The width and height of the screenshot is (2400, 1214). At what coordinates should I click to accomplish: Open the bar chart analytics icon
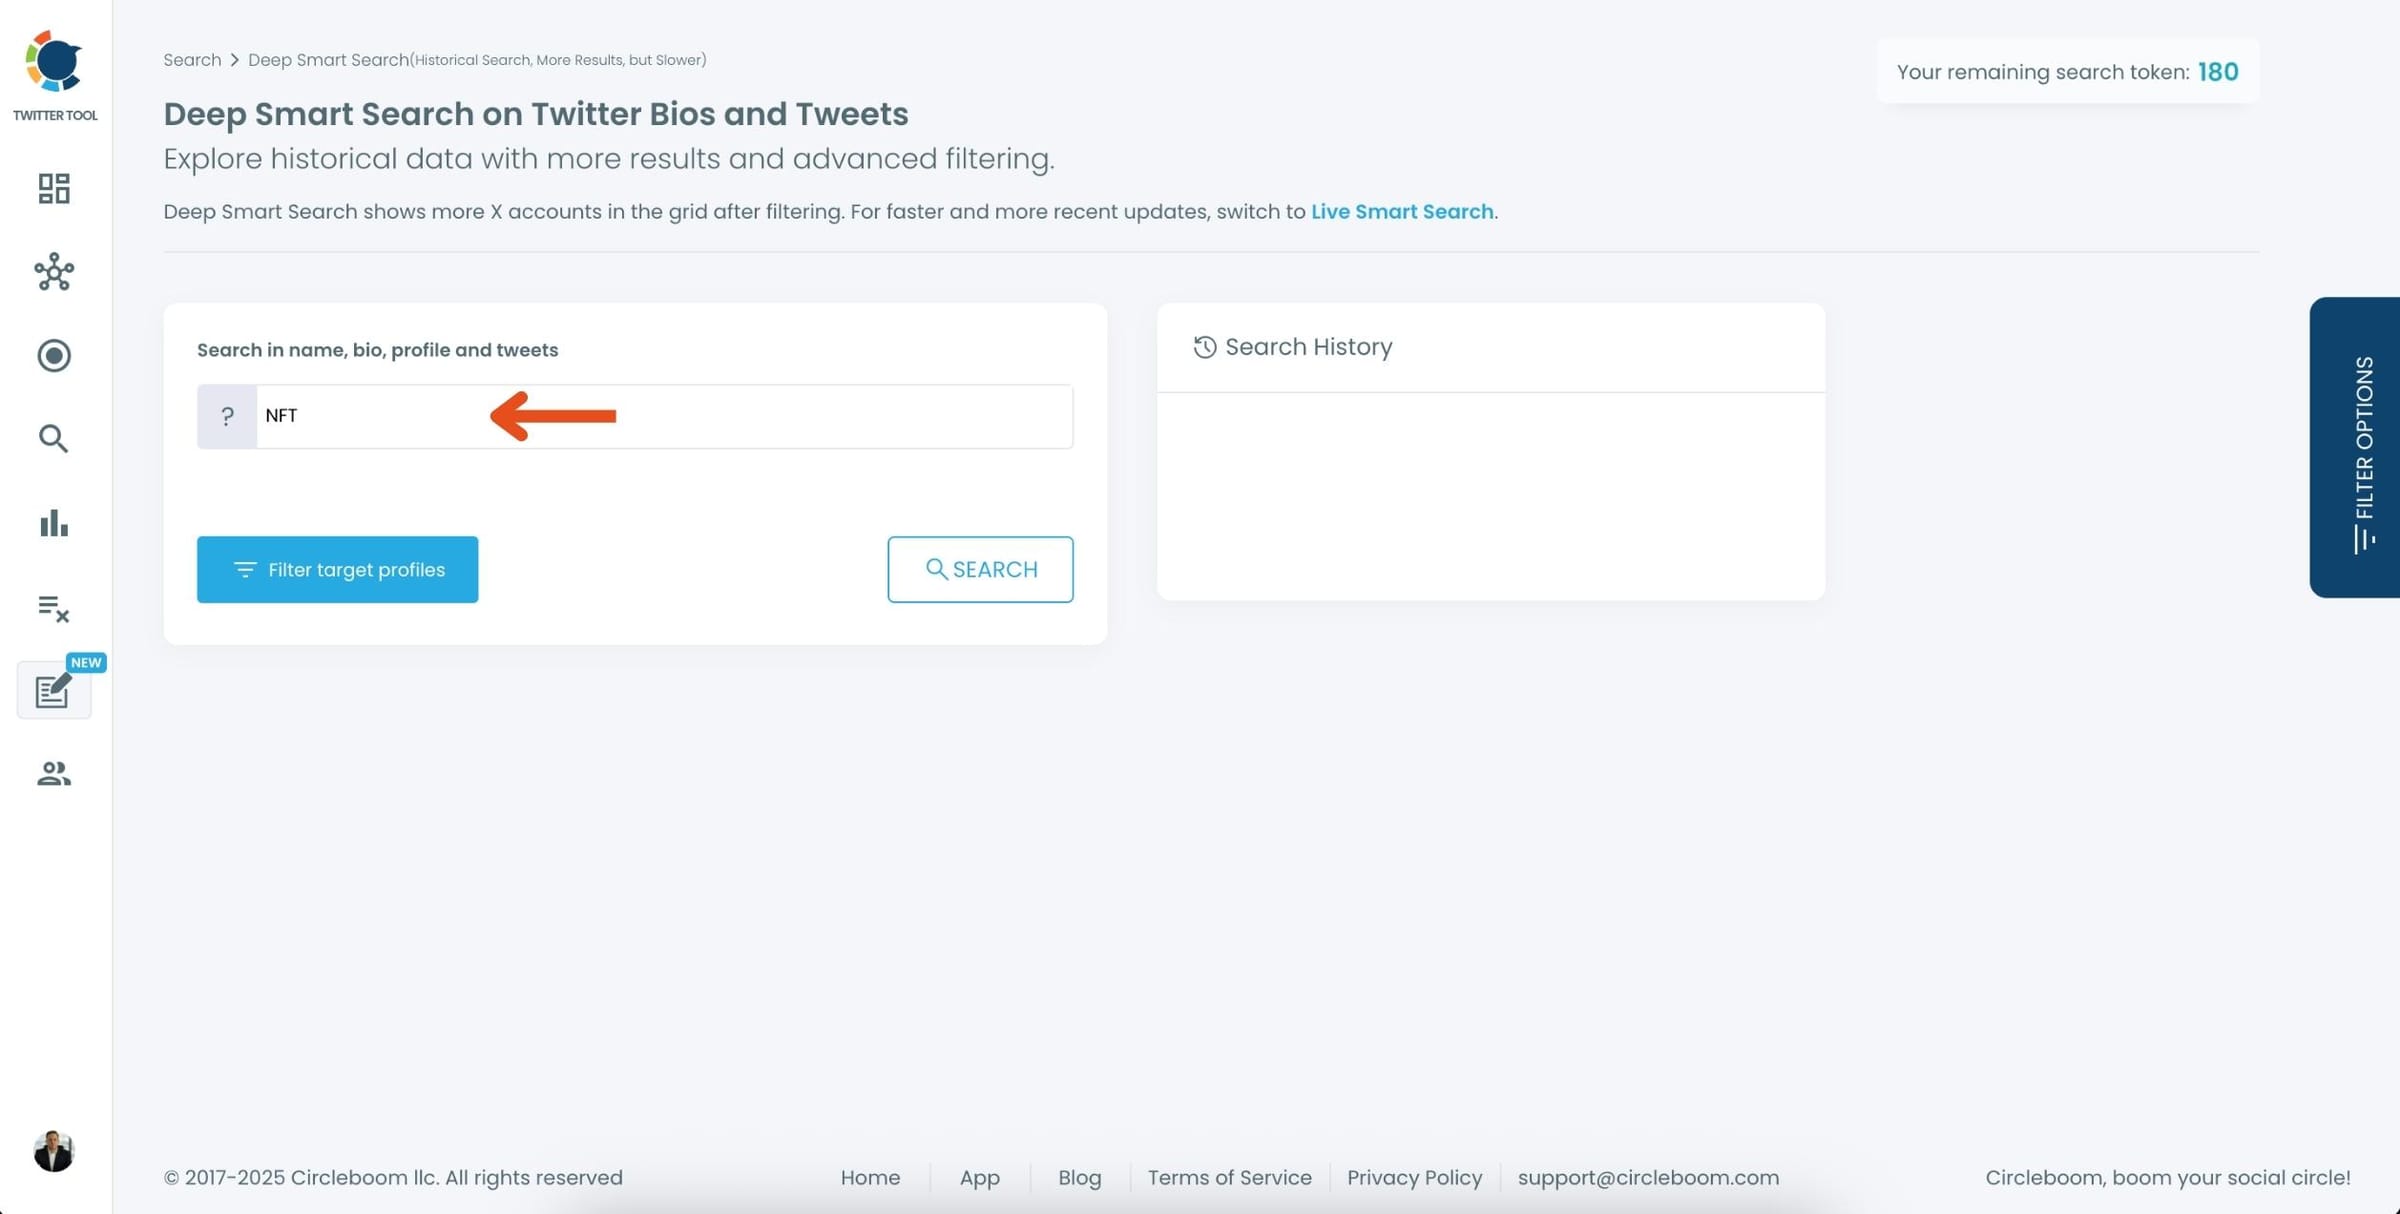click(x=53, y=523)
